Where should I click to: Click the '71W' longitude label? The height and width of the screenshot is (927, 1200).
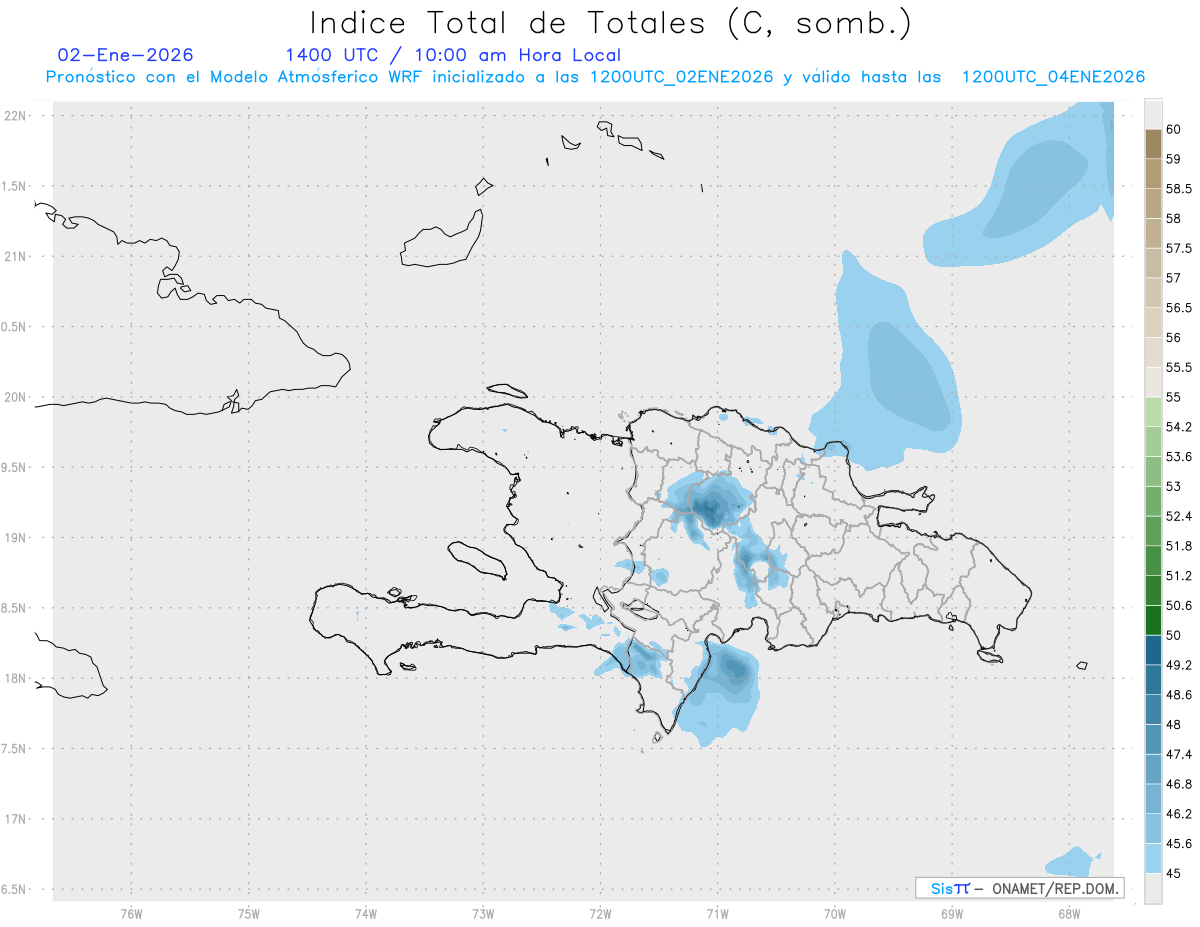click(x=717, y=913)
